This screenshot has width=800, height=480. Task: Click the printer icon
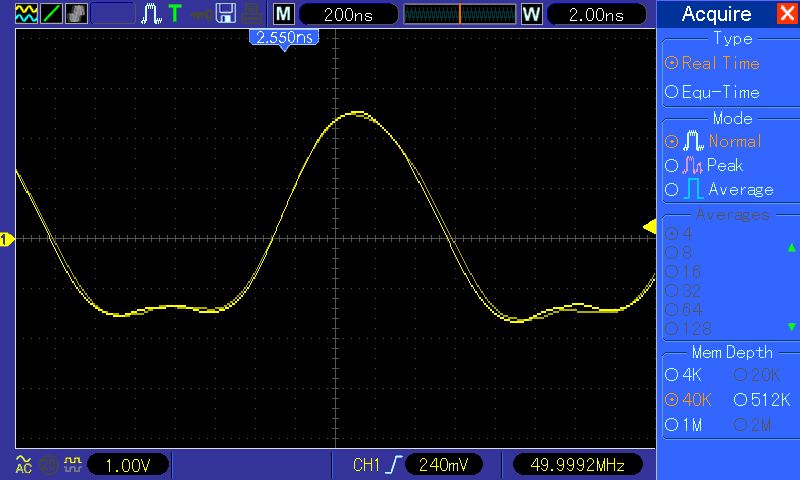[x=252, y=14]
